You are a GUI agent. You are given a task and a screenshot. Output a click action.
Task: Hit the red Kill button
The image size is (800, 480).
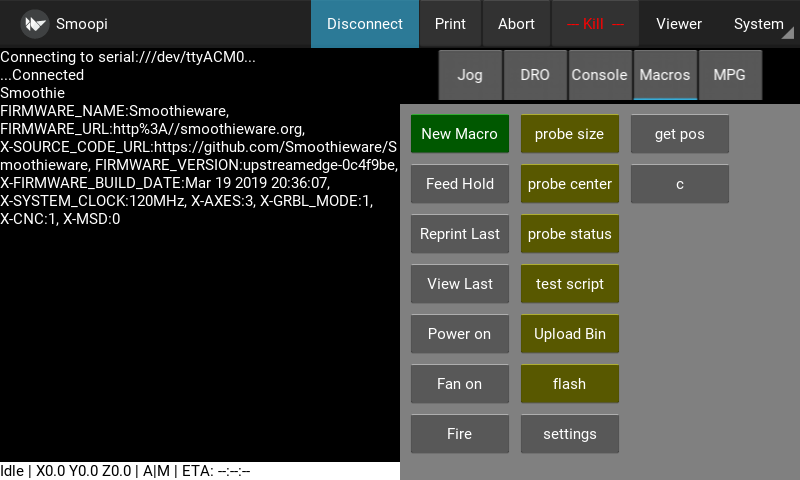point(595,24)
